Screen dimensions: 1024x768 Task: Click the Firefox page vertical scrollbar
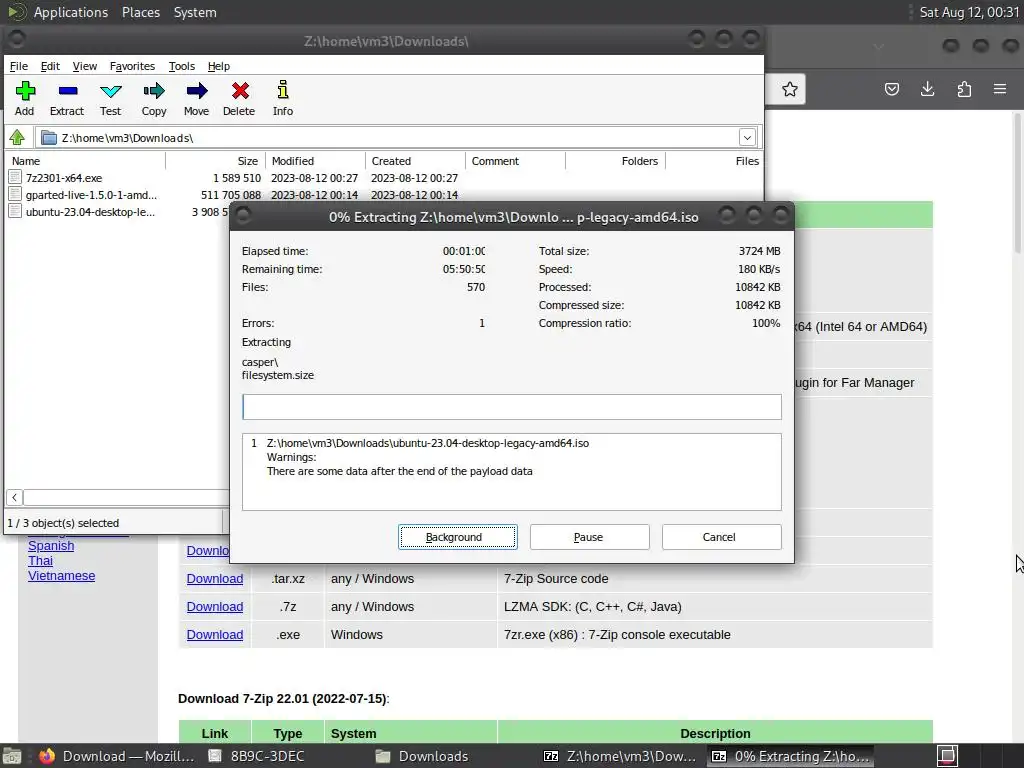1017,183
